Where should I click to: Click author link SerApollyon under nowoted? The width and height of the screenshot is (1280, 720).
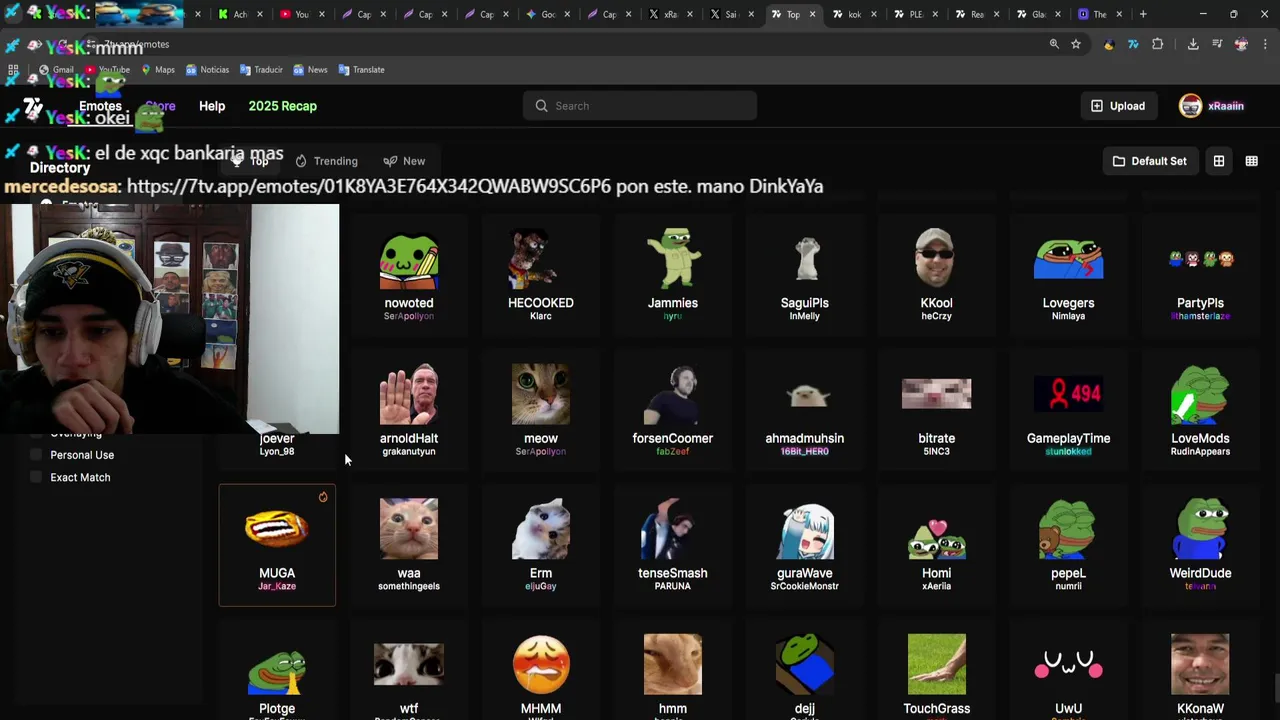(x=409, y=316)
